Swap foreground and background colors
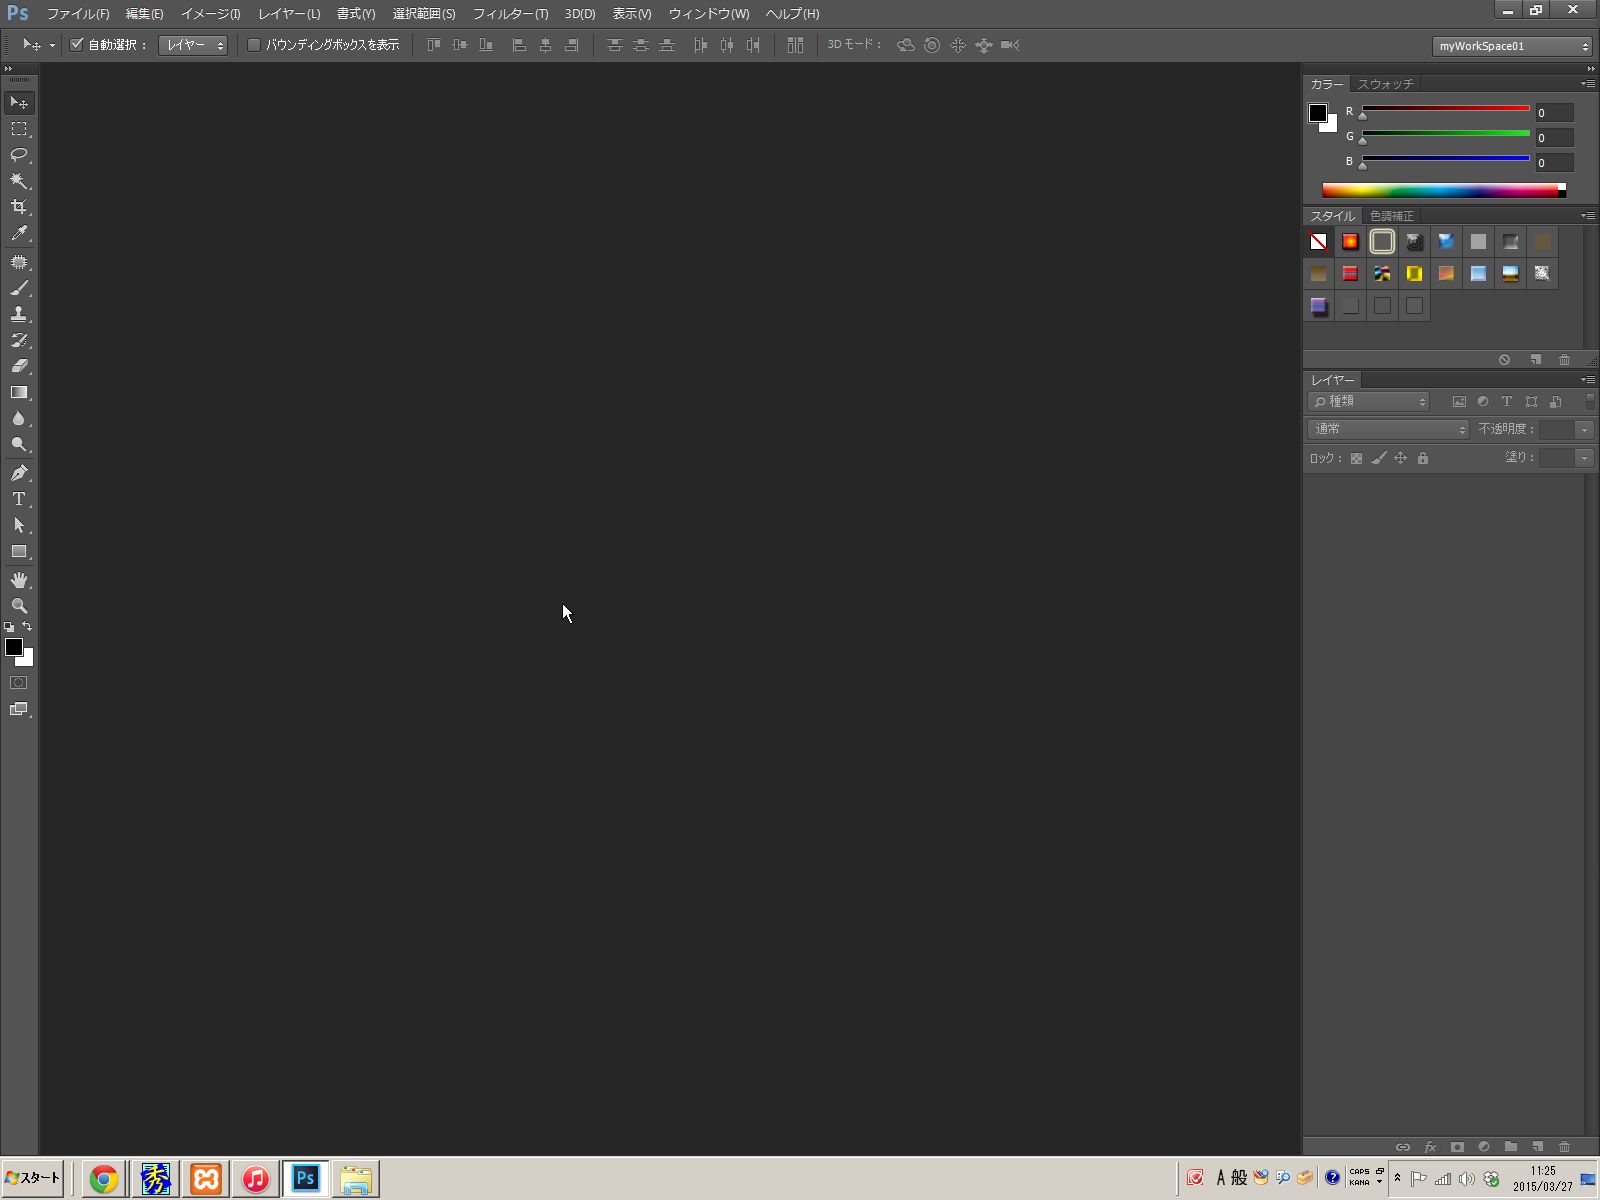The height and width of the screenshot is (1200, 1600). point(27,627)
